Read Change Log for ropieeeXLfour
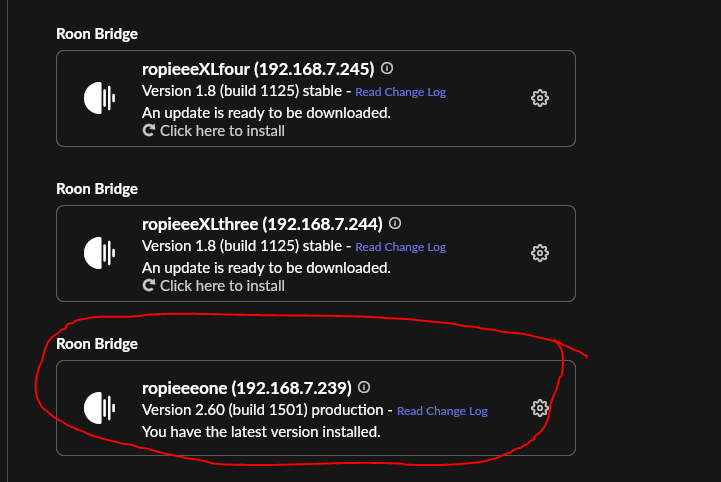721x482 pixels. (400, 92)
